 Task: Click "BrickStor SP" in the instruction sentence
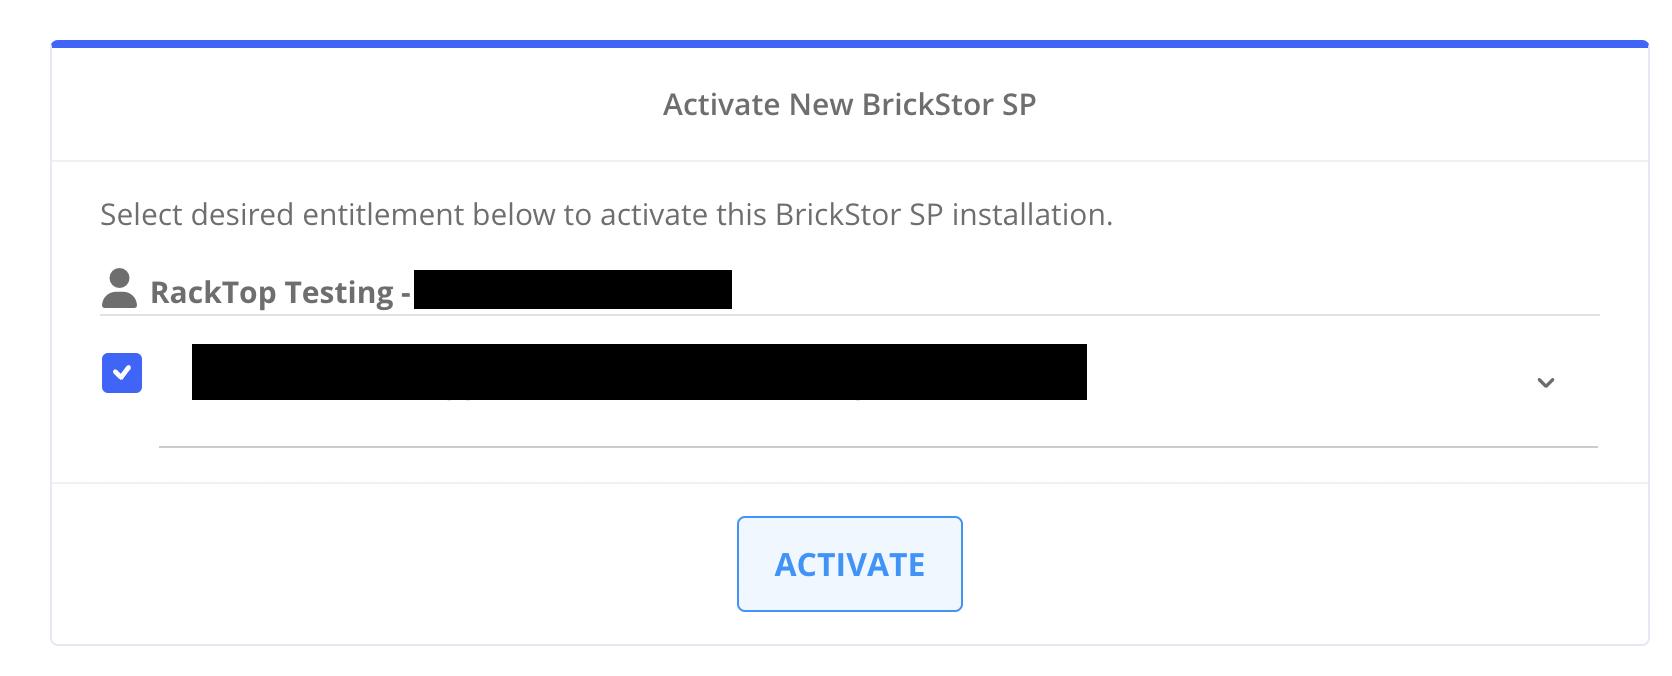(858, 215)
